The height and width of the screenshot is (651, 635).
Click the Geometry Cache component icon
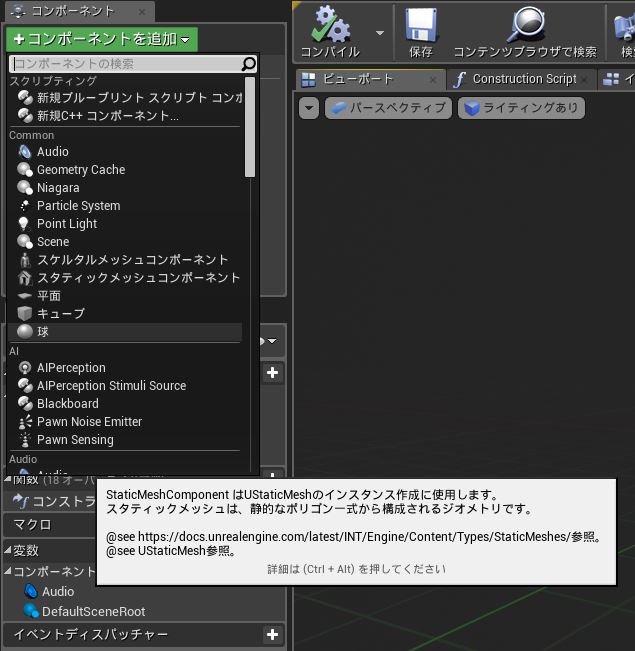pos(25,169)
